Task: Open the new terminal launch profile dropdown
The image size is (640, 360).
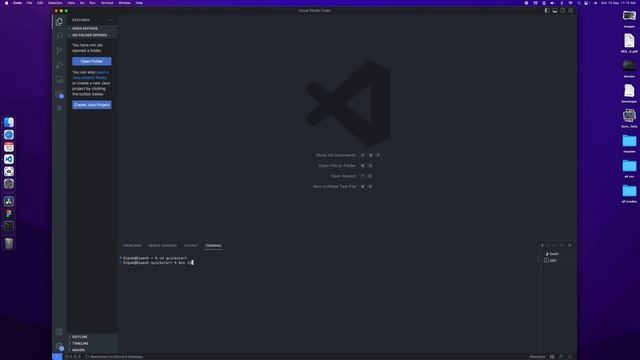Action: [x=547, y=245]
